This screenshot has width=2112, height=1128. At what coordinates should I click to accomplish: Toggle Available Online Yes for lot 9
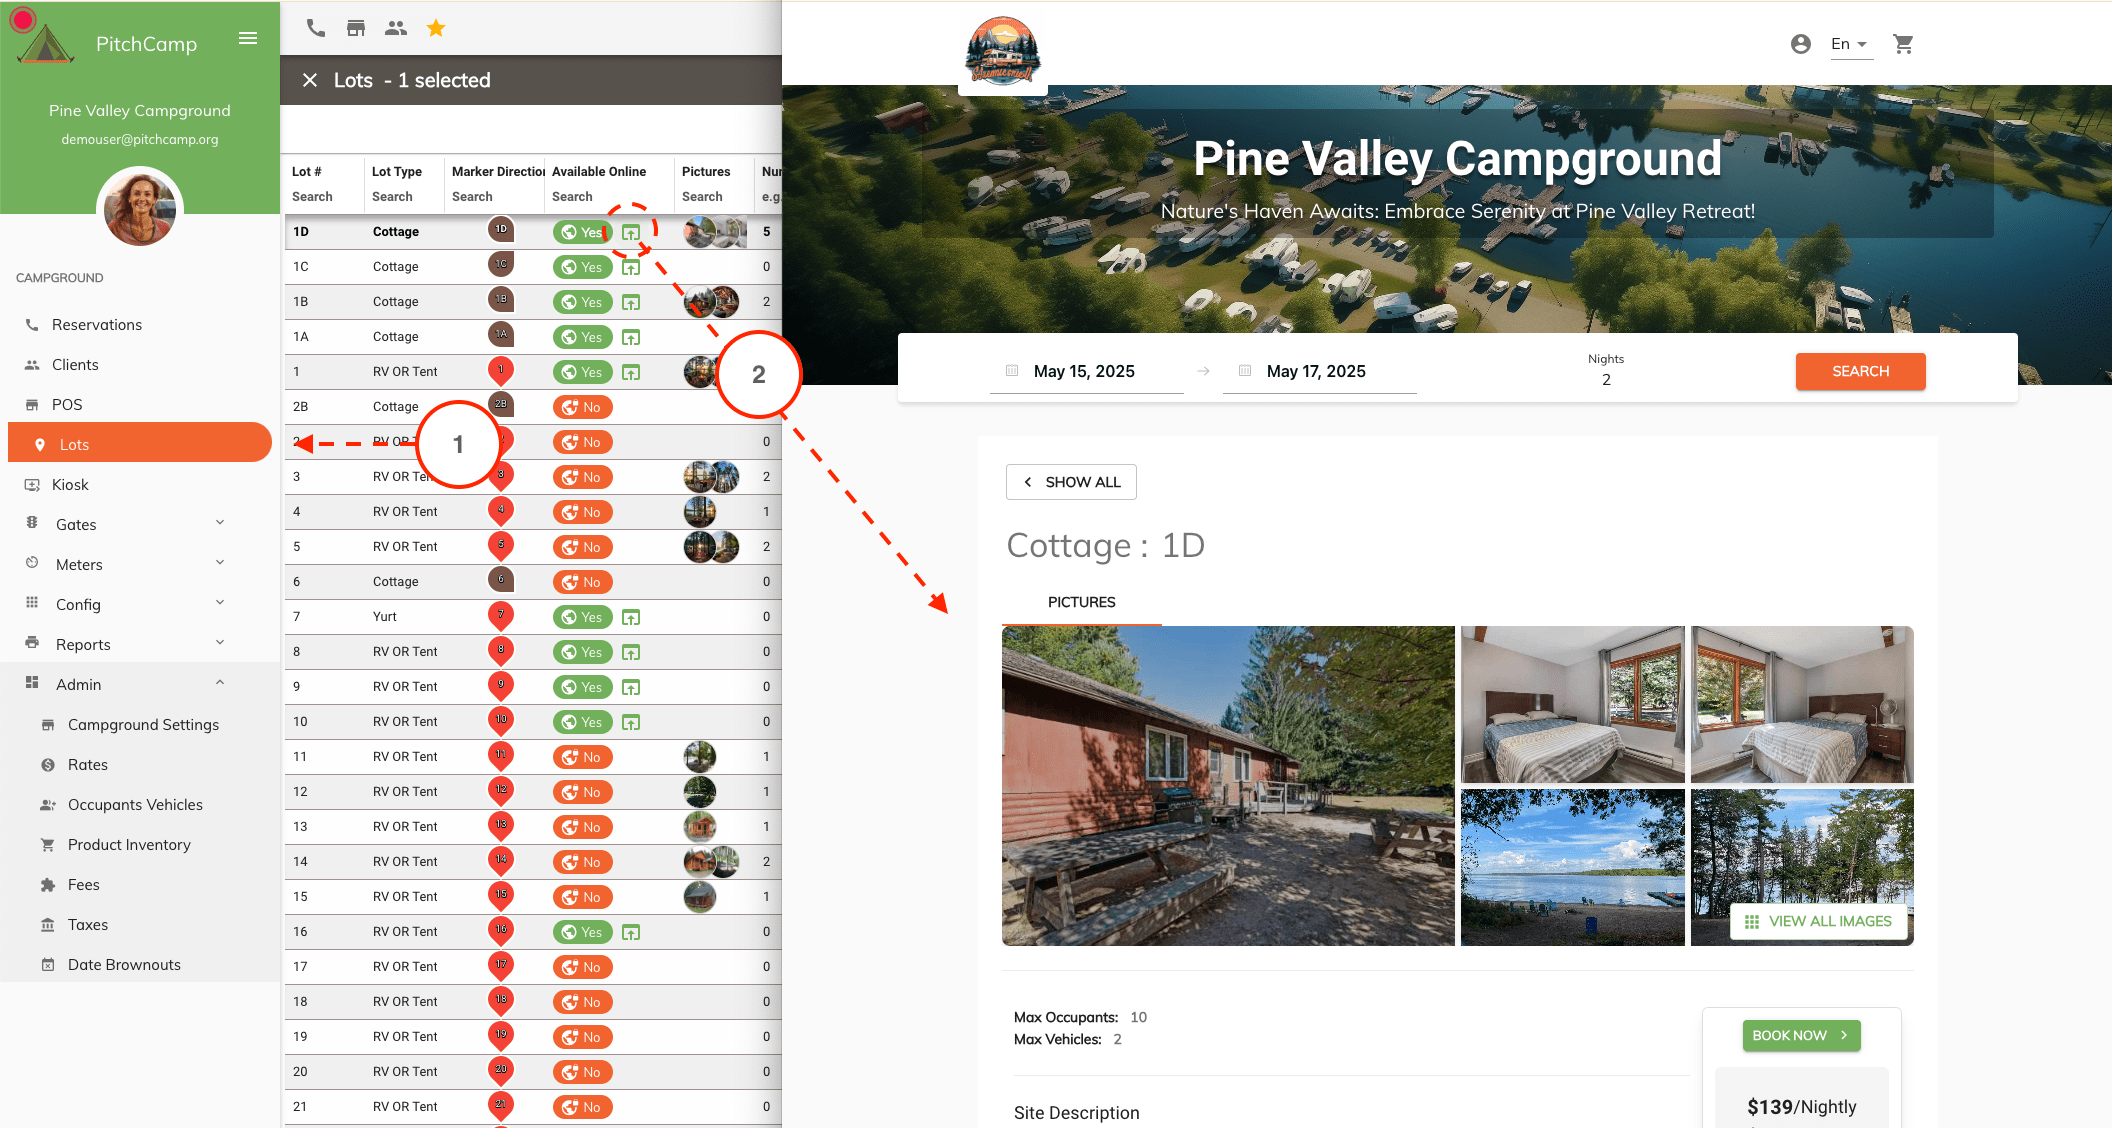(582, 687)
